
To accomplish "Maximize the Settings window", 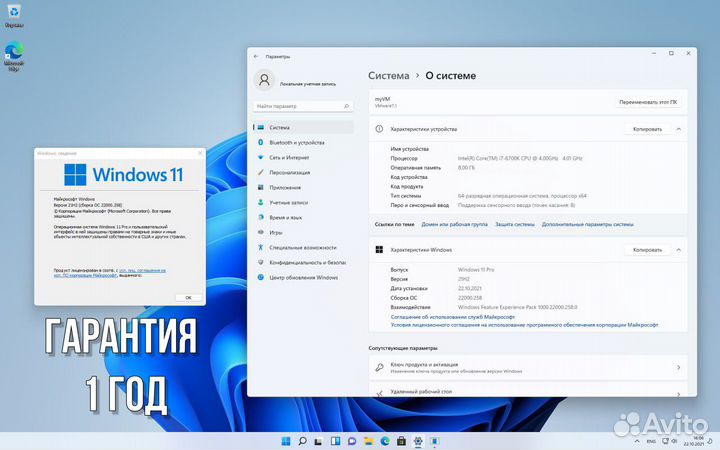I will coord(671,53).
